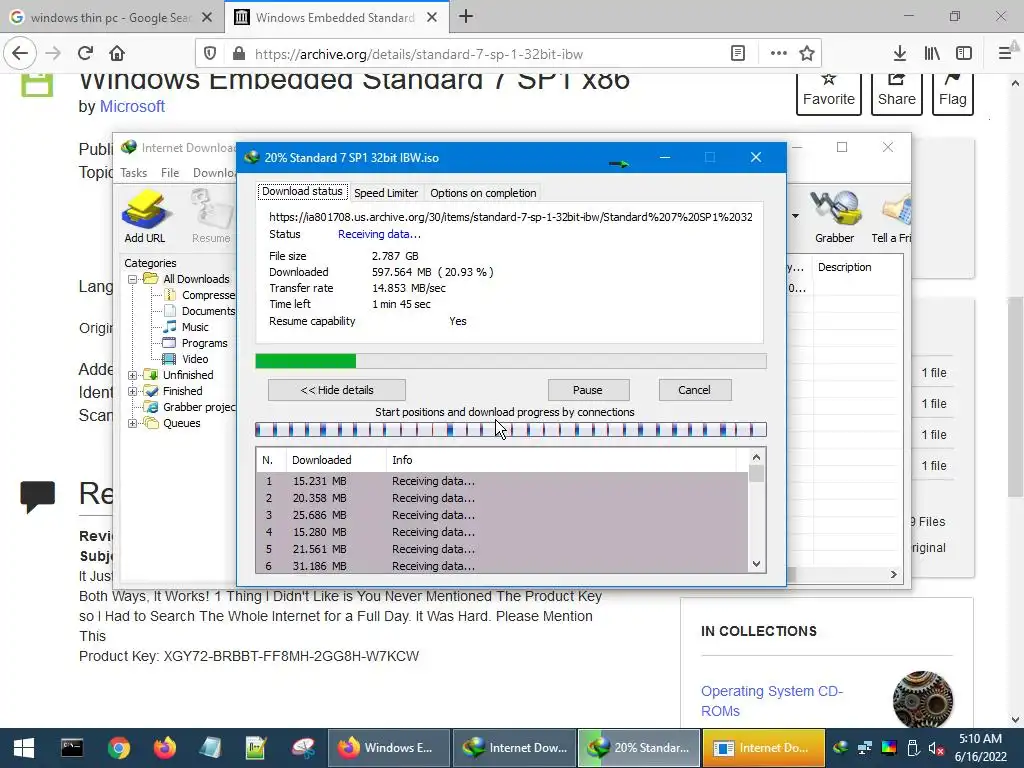Image resolution: width=1024 pixels, height=768 pixels.
Task: Switch to Options on completion tab
Action: (x=483, y=193)
